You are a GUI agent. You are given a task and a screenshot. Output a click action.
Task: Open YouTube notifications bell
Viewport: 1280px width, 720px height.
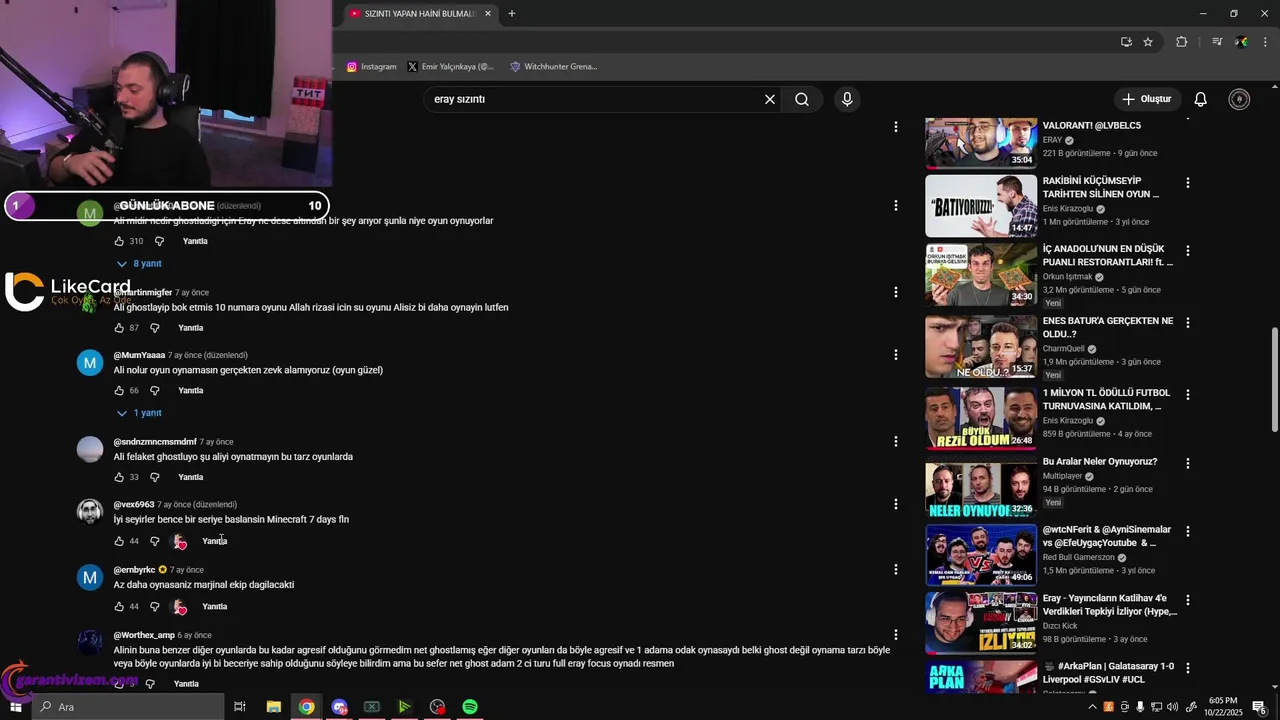pyautogui.click(x=1201, y=99)
